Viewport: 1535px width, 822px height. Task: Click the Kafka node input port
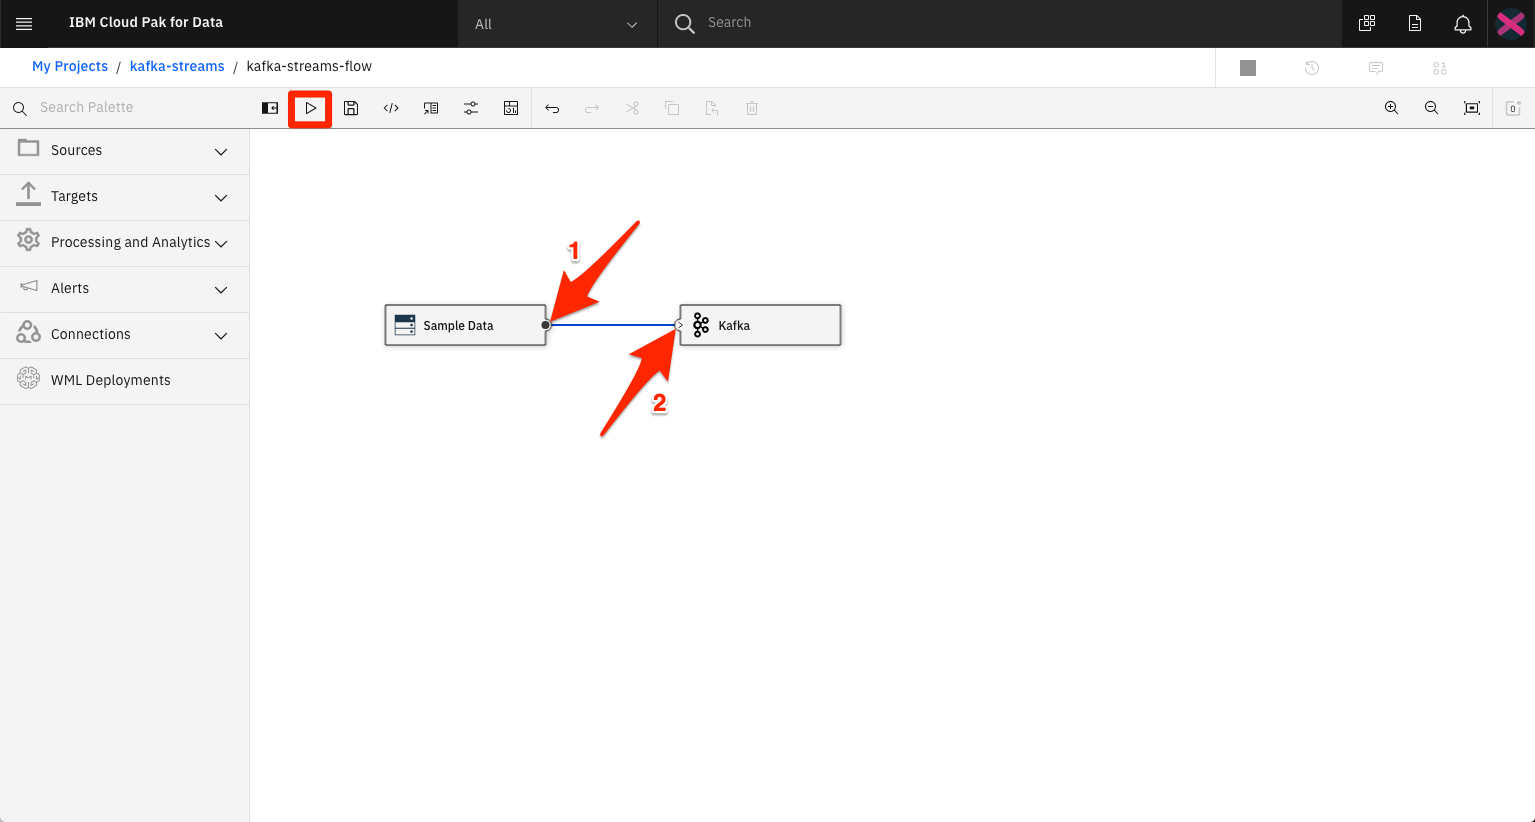pyautogui.click(x=680, y=325)
